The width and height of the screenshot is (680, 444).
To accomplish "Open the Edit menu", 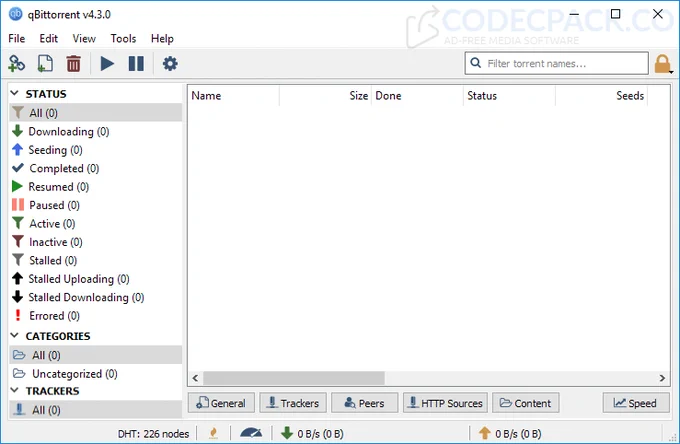I will [x=49, y=39].
